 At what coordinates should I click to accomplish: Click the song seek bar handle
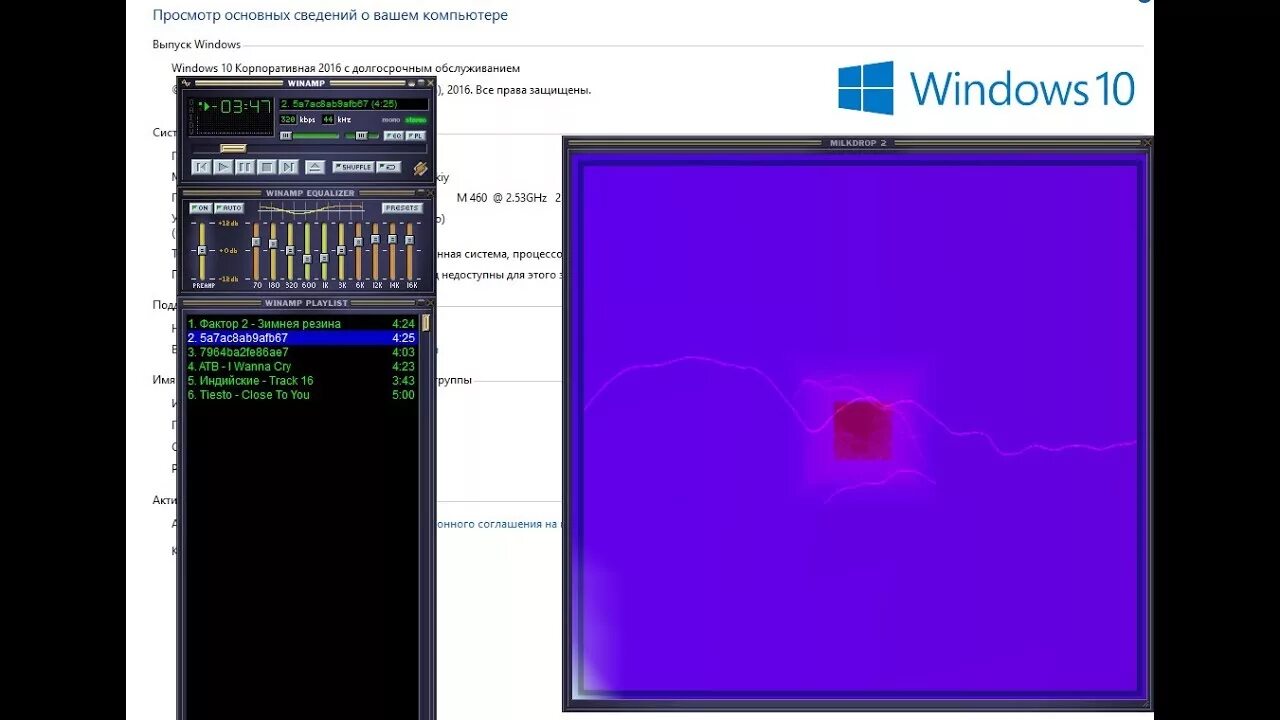[x=233, y=149]
